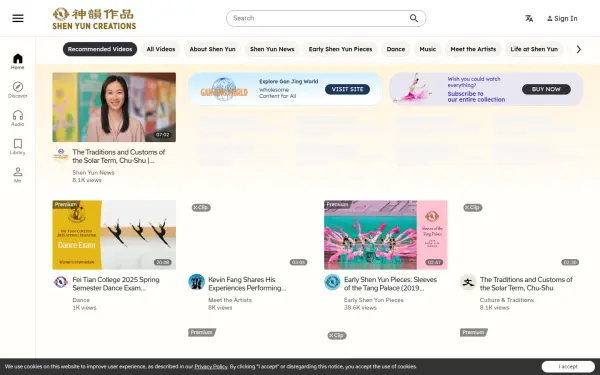Select Early Shen Yun Pieces tab
The image size is (600, 375).
coord(340,49)
